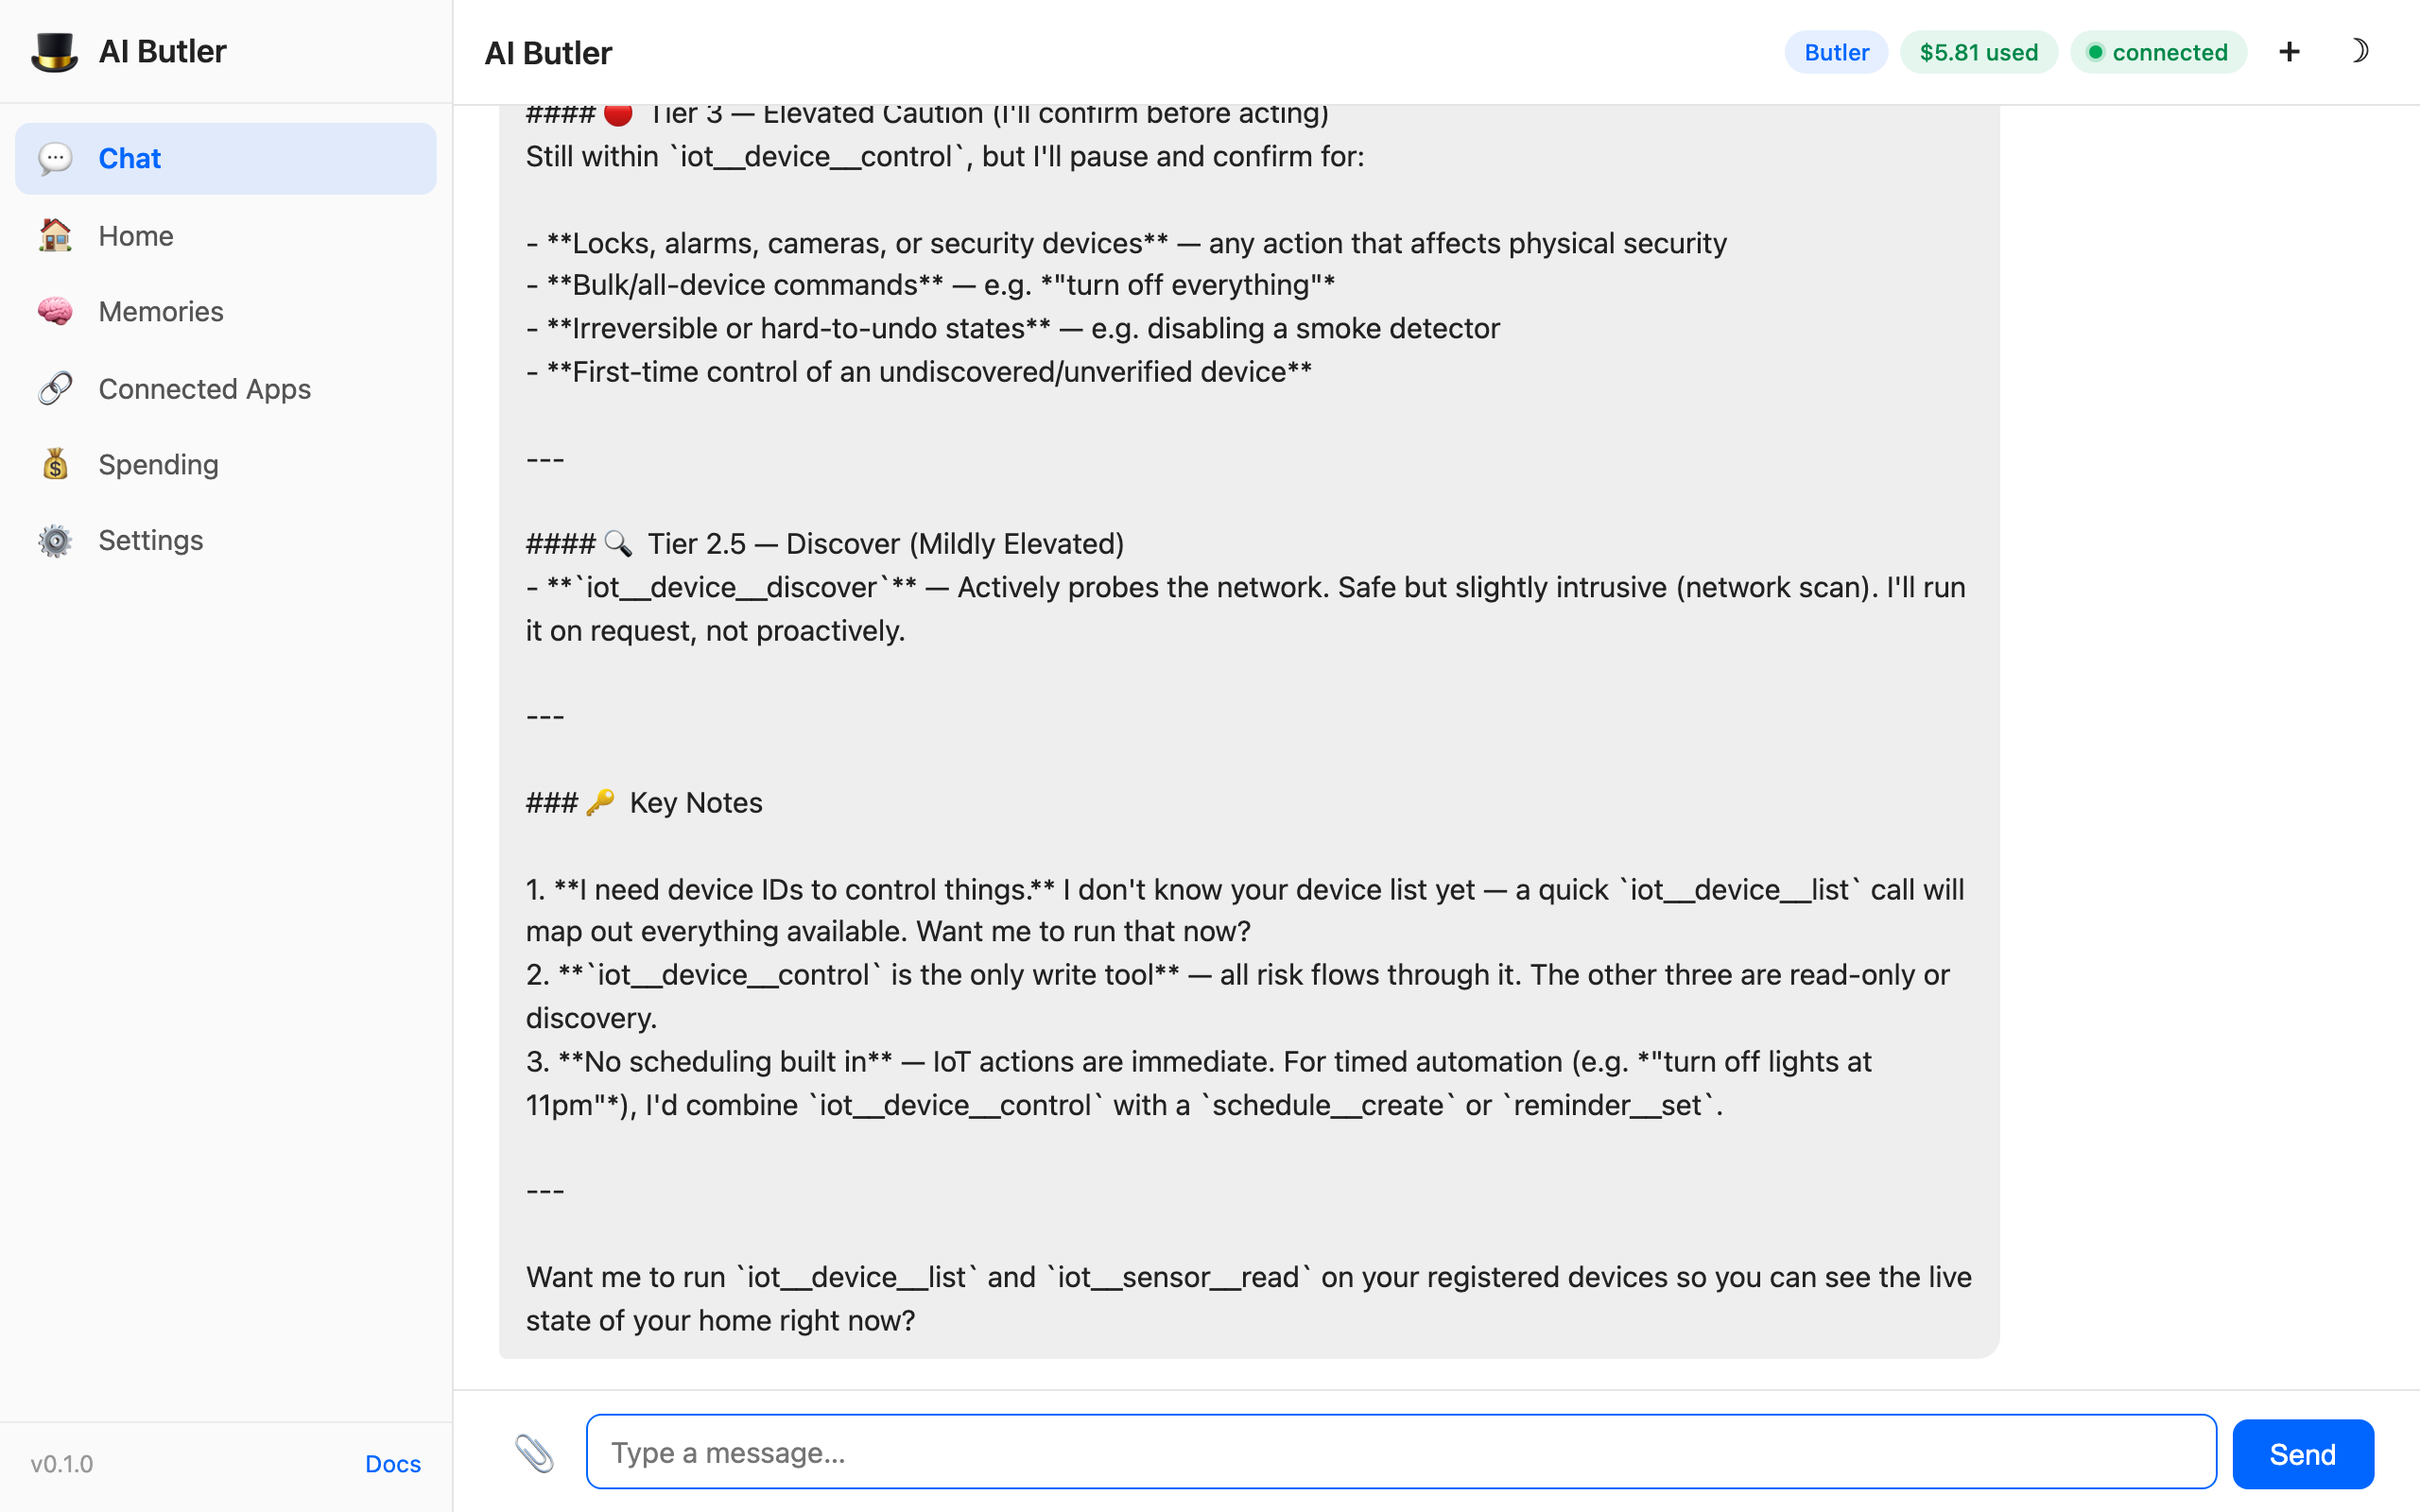Click the Butler badge in header
This screenshot has width=2420, height=1512.
pos(1836,52)
